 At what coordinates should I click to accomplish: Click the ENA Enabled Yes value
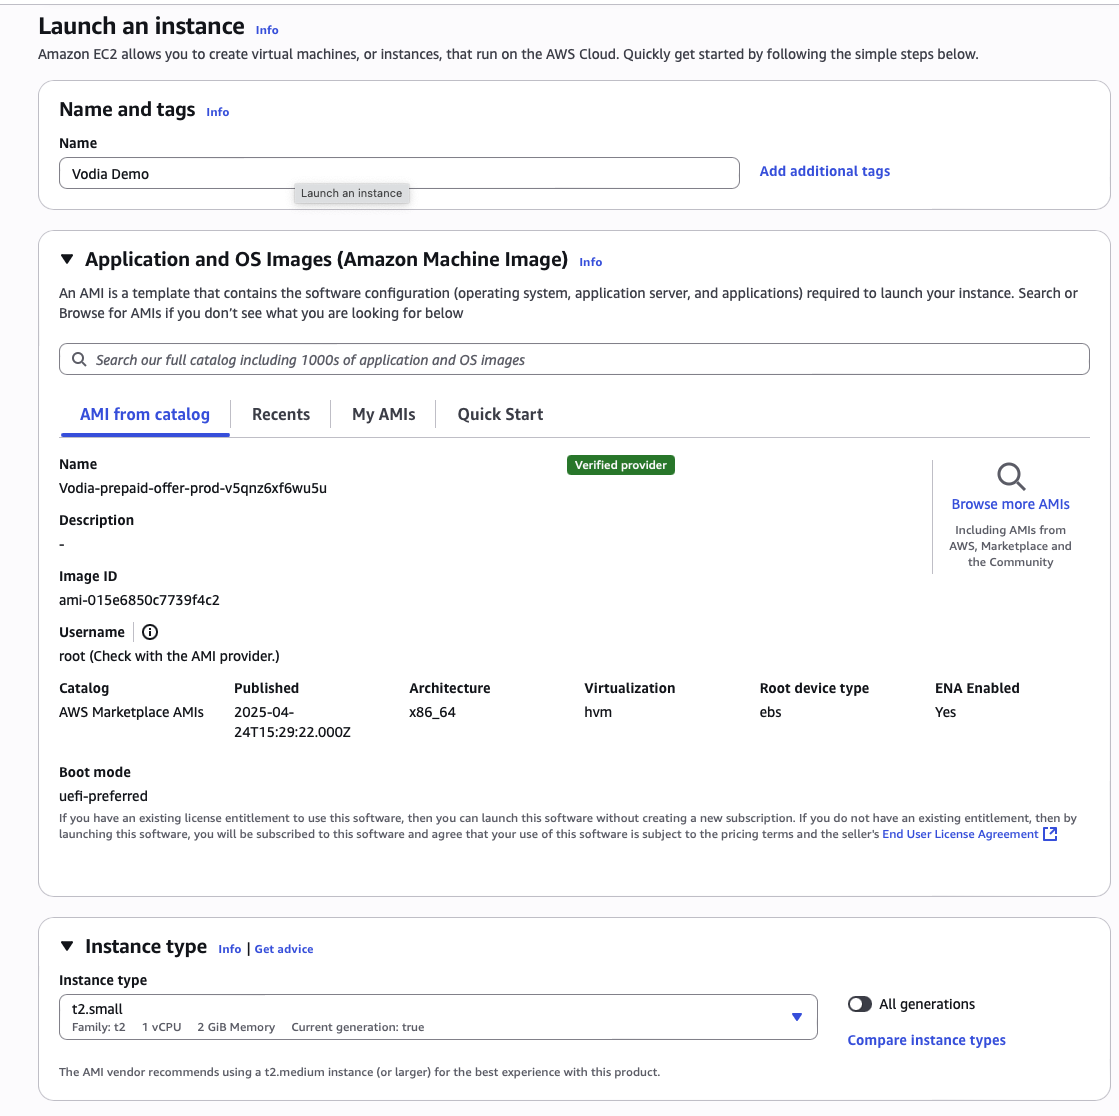(x=946, y=712)
